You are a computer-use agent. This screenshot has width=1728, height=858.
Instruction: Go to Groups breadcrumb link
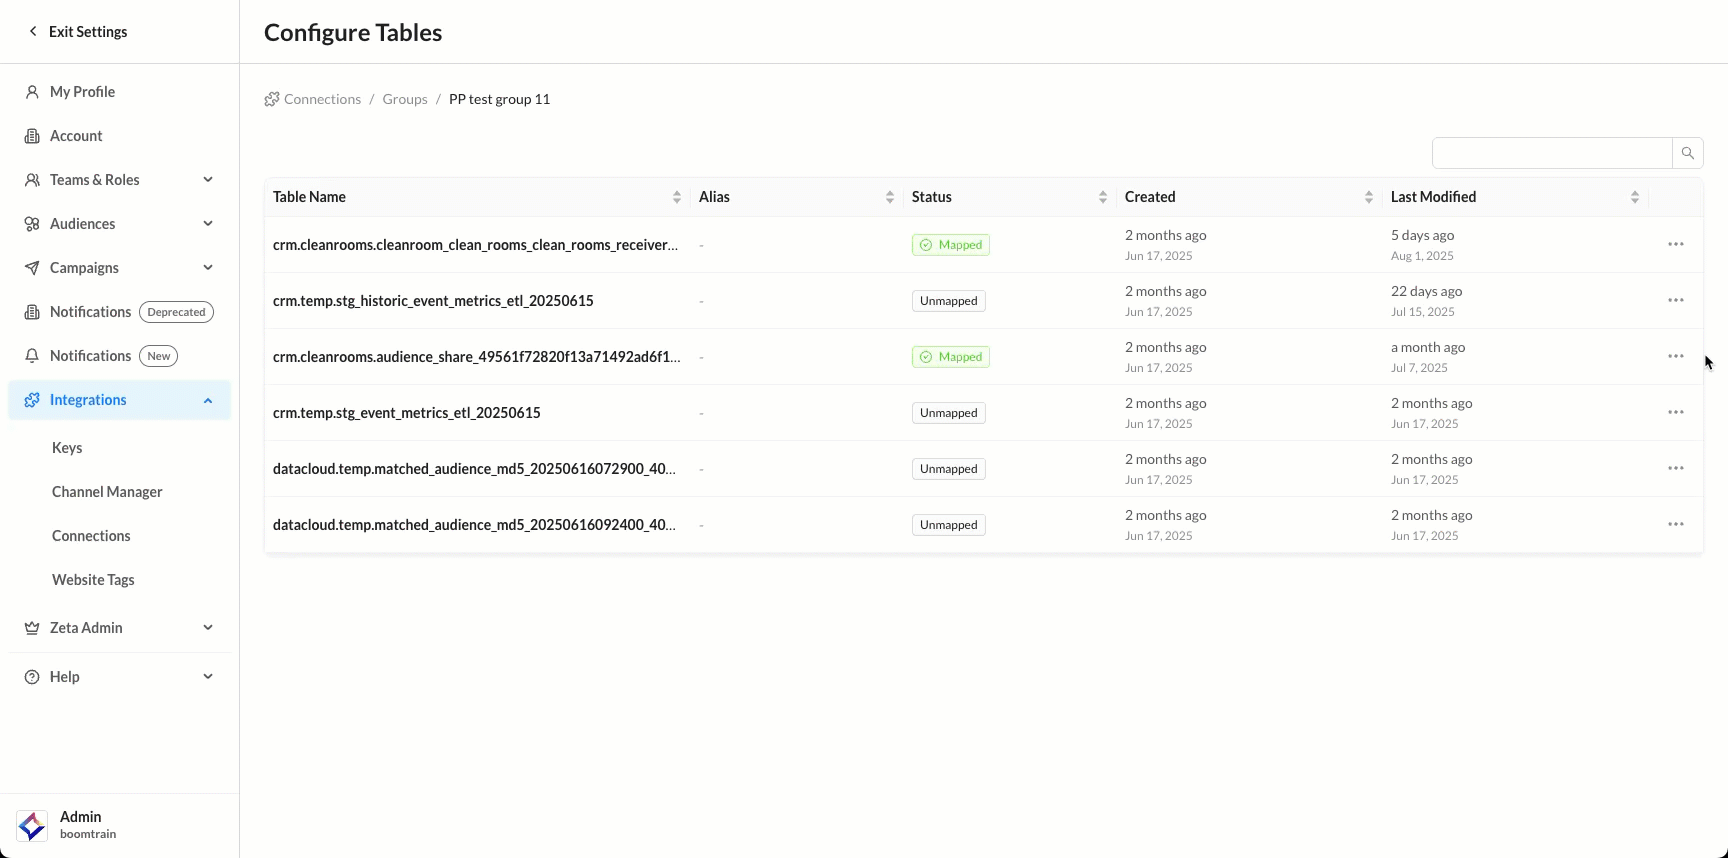point(404,99)
